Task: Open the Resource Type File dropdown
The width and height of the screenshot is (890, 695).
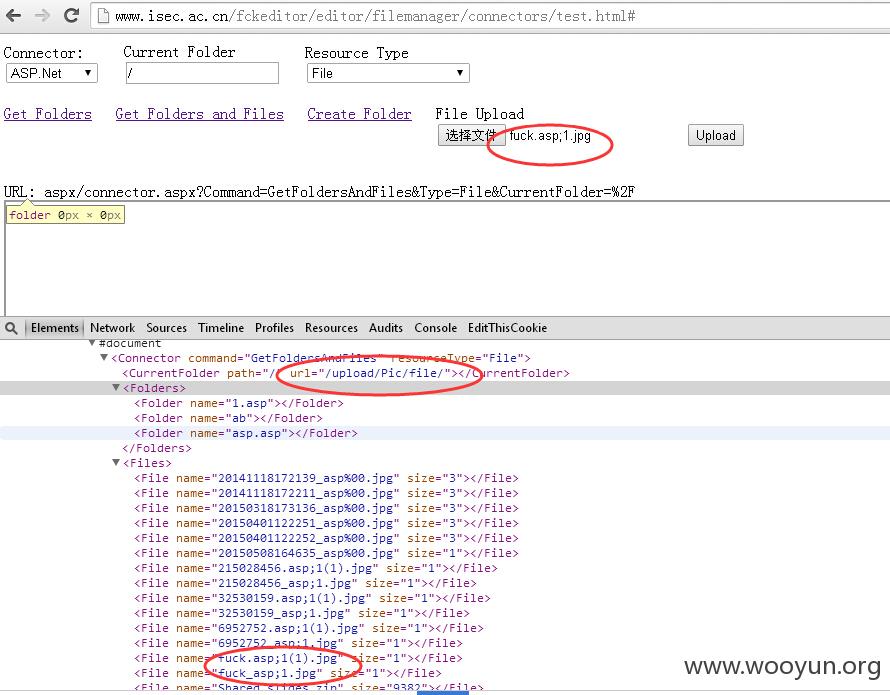Action: click(388, 73)
